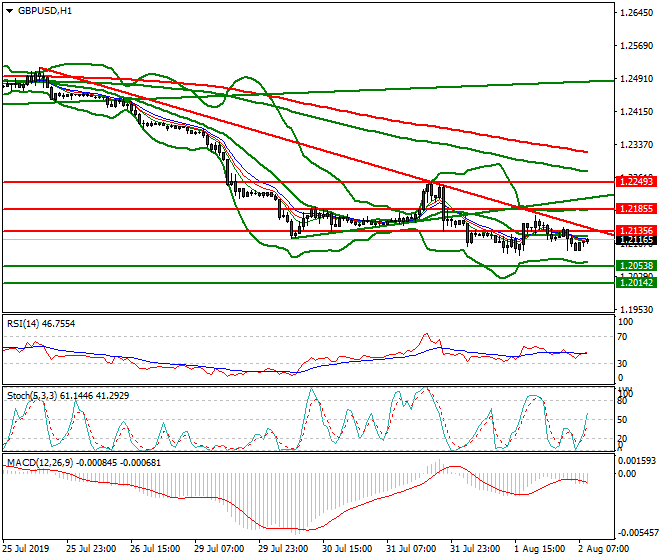Click the Stochastic scale value 80

click(x=623, y=401)
